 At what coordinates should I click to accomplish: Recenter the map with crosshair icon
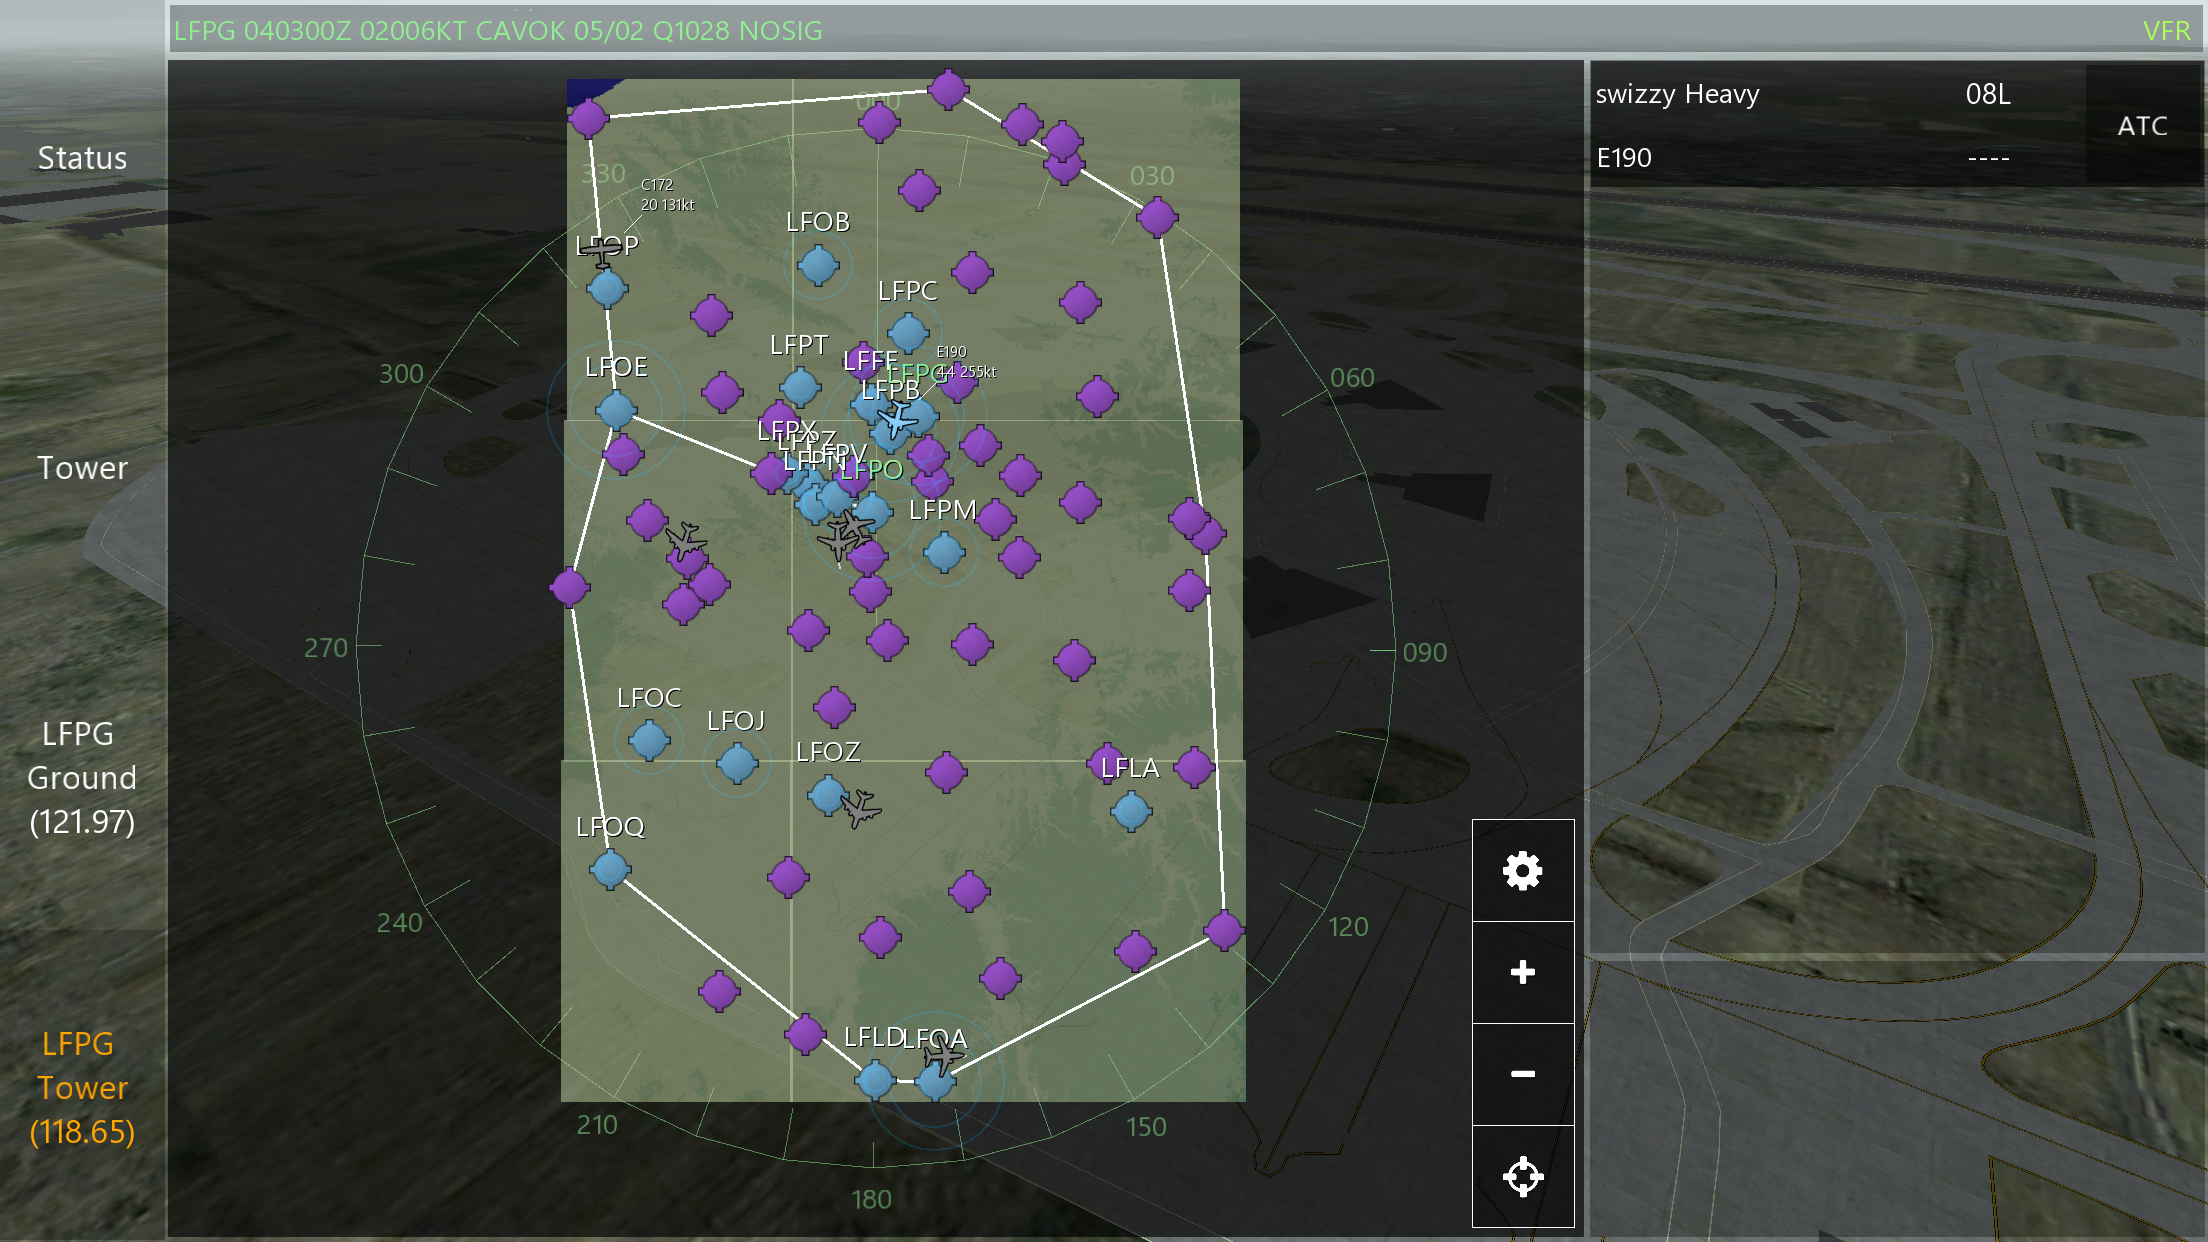[x=1522, y=1176]
